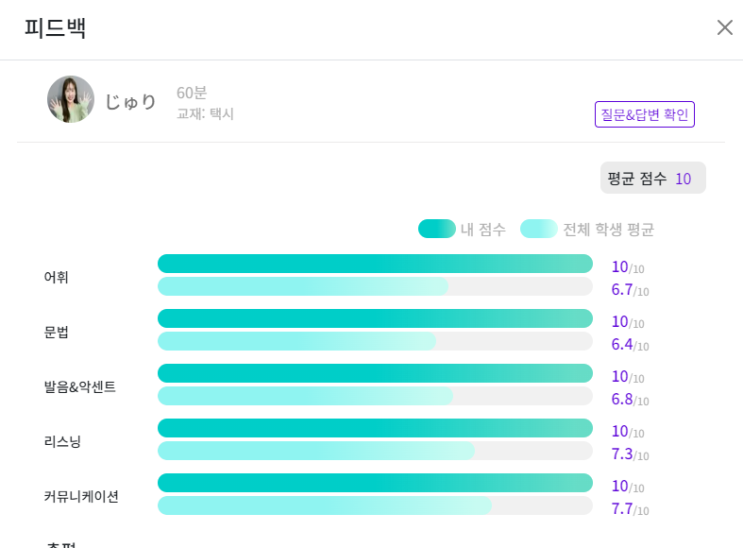743x548 pixels.
Task: Click the 커뮤니케이션 category label
Action: pos(81,496)
